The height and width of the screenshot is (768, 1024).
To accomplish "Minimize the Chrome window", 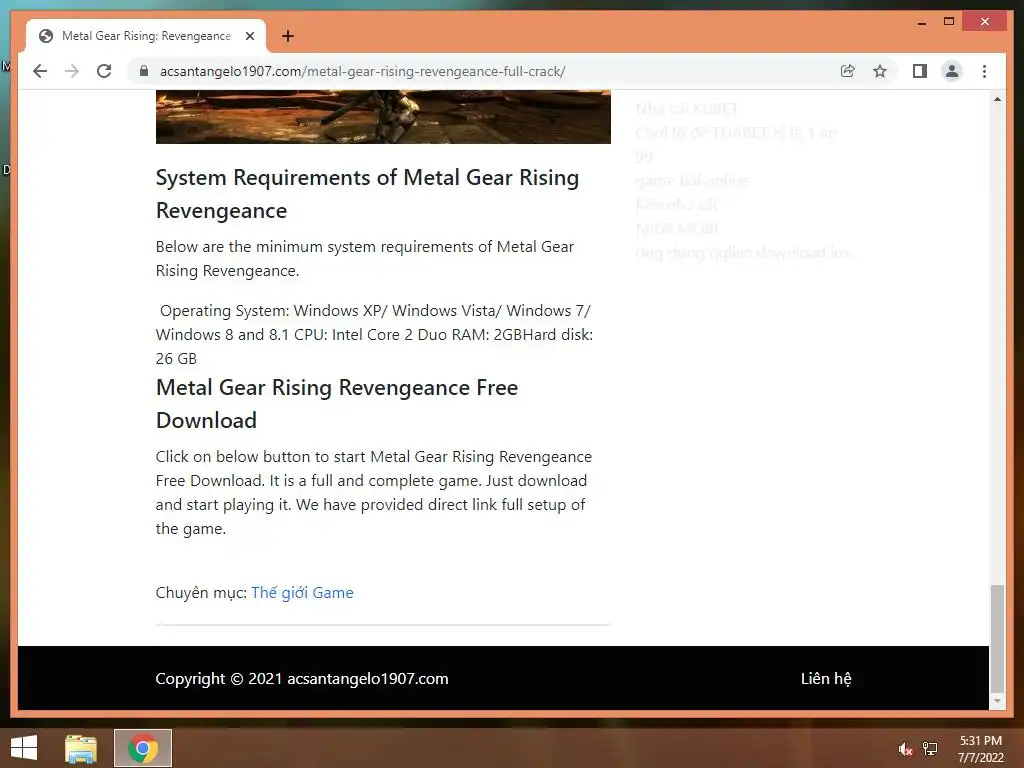I will click(922, 22).
